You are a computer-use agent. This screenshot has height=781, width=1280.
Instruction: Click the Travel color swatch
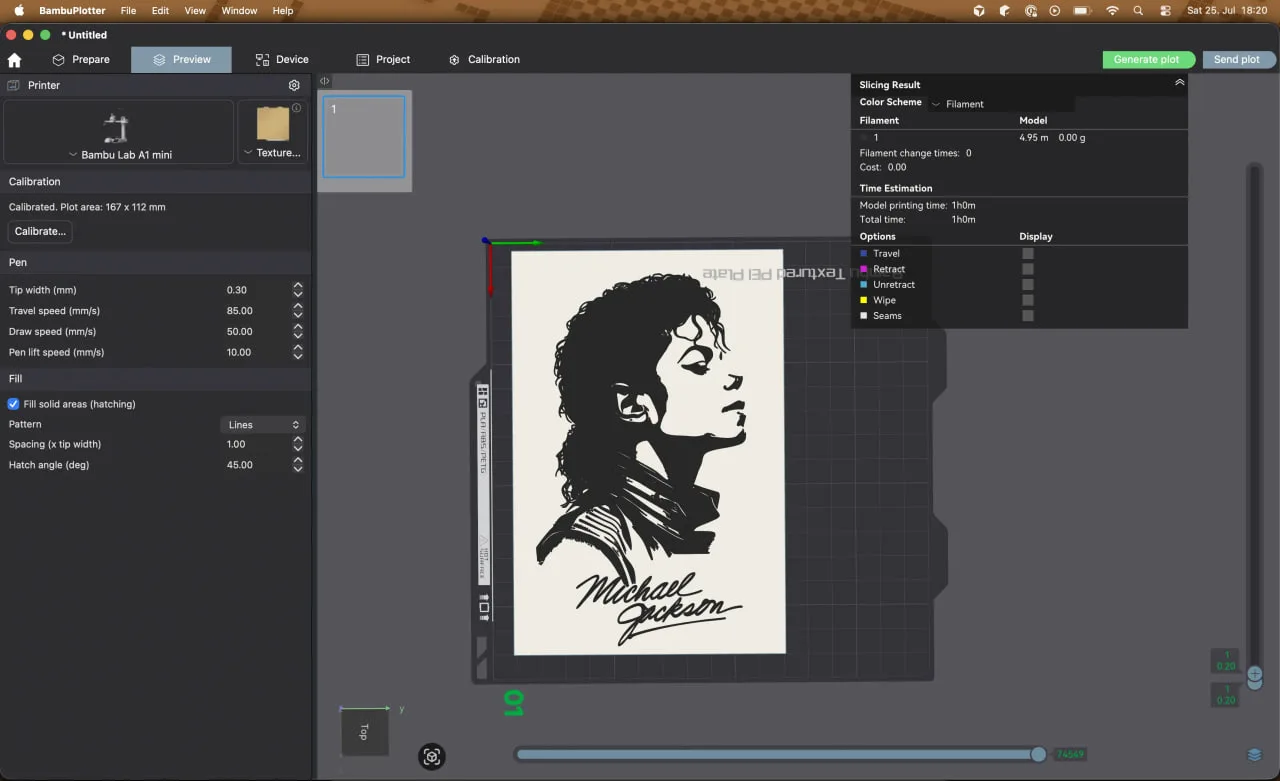point(864,254)
